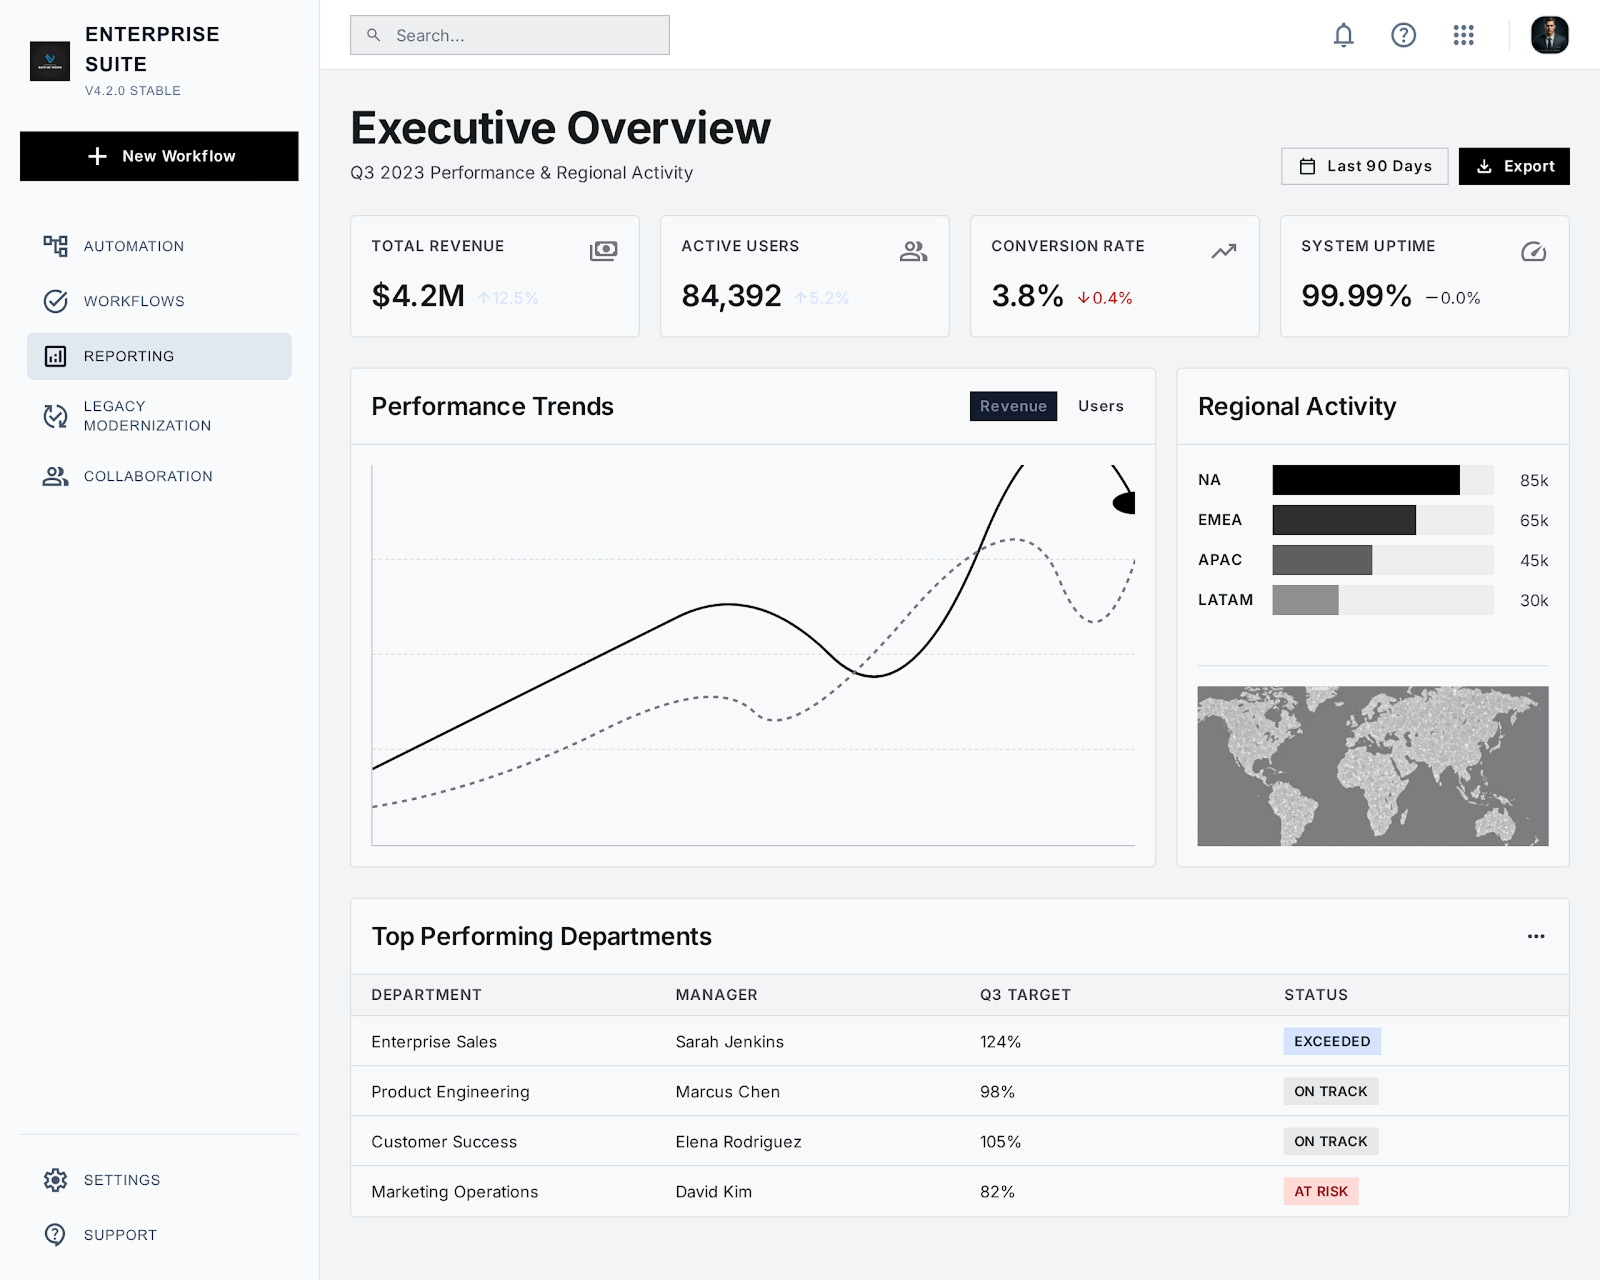Create a New Workflow
This screenshot has height=1280, width=1600.
[159, 156]
